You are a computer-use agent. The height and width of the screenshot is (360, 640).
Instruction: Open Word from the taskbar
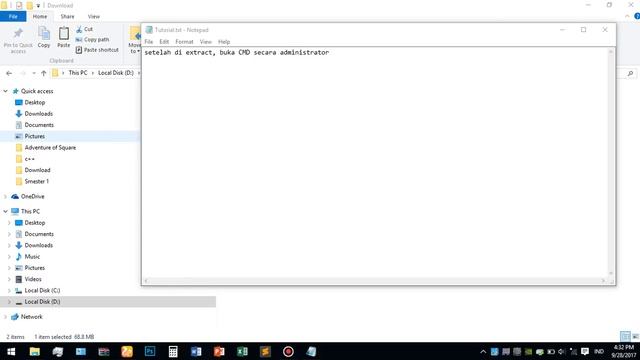click(196, 351)
